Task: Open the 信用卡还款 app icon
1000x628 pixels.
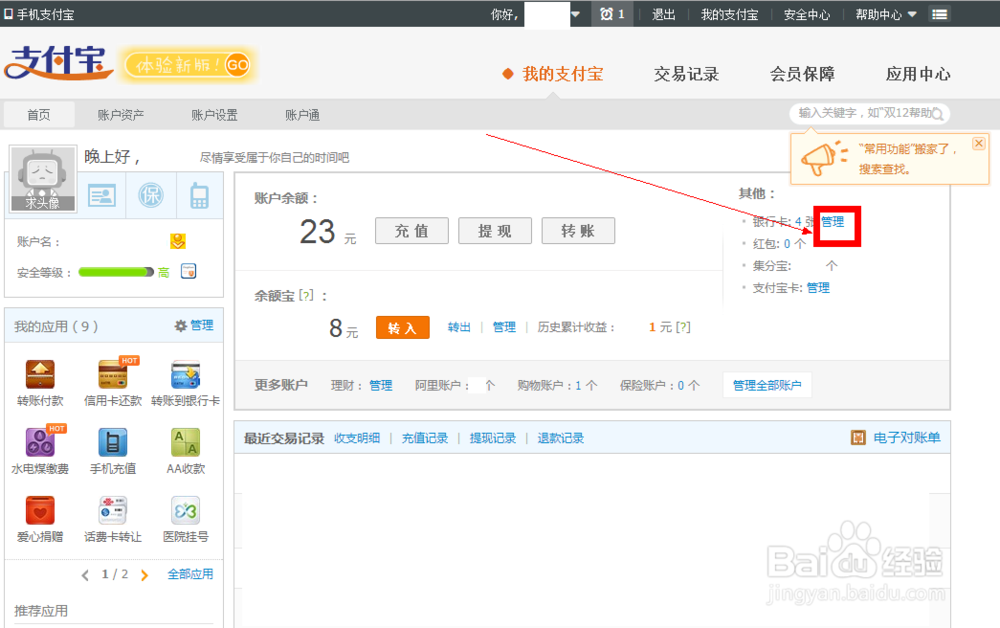Action: [x=113, y=374]
